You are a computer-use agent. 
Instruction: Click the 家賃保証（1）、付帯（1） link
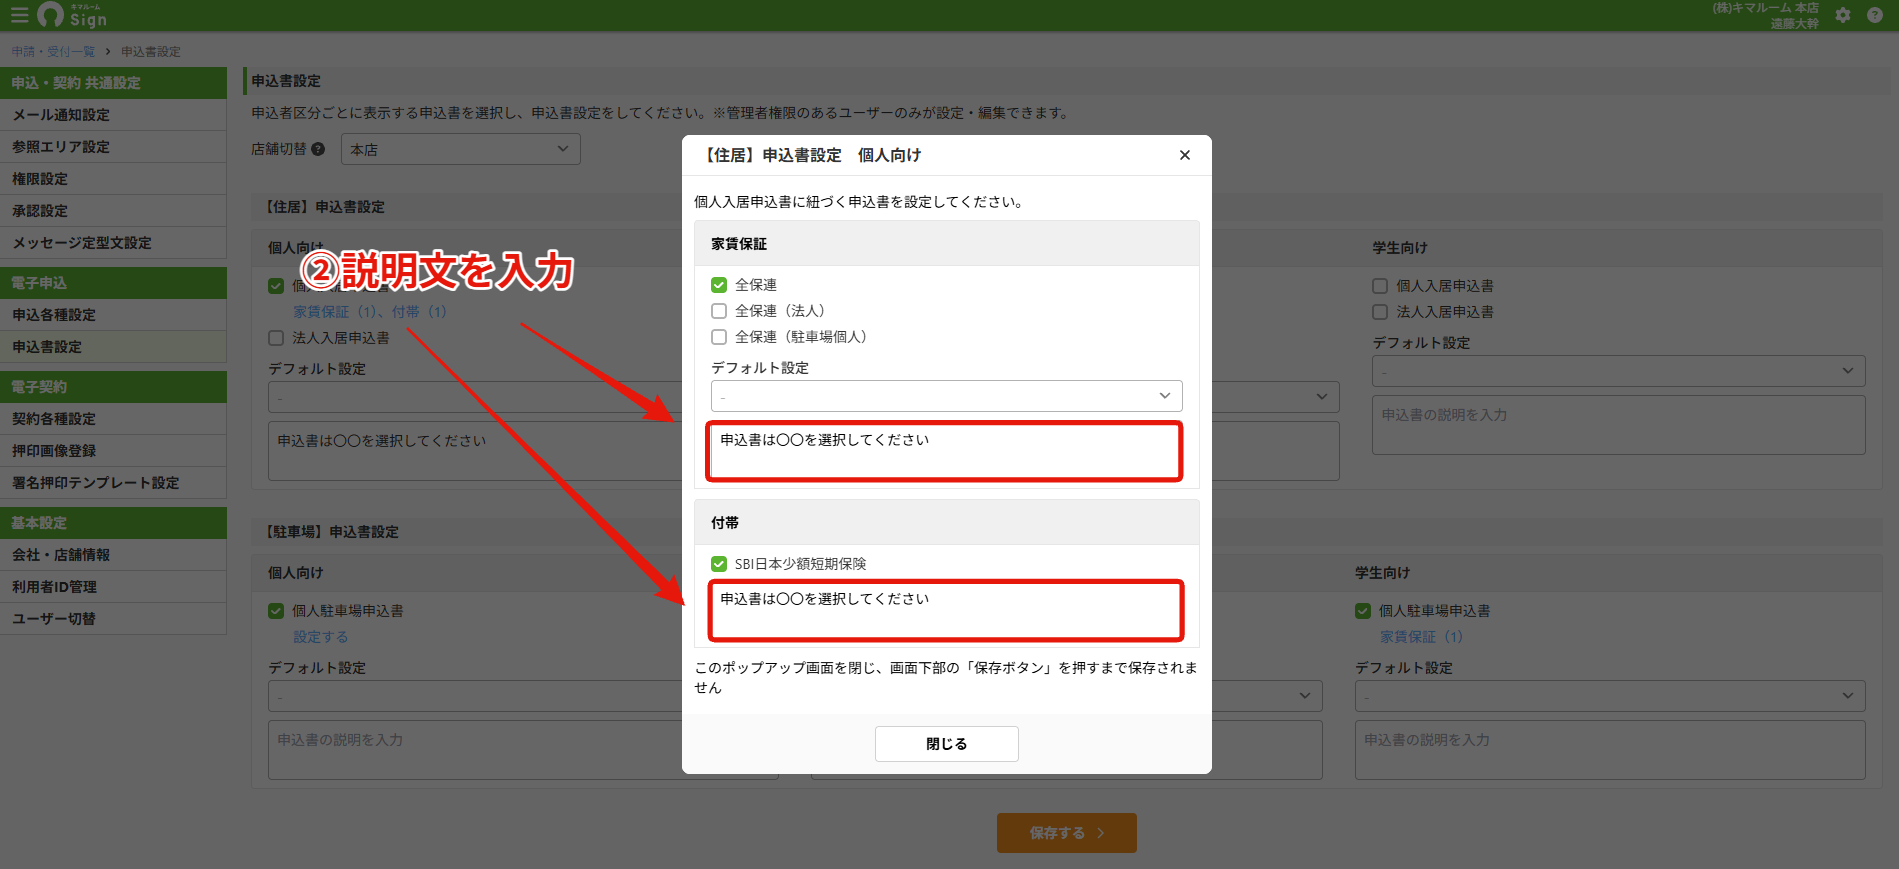click(x=370, y=312)
